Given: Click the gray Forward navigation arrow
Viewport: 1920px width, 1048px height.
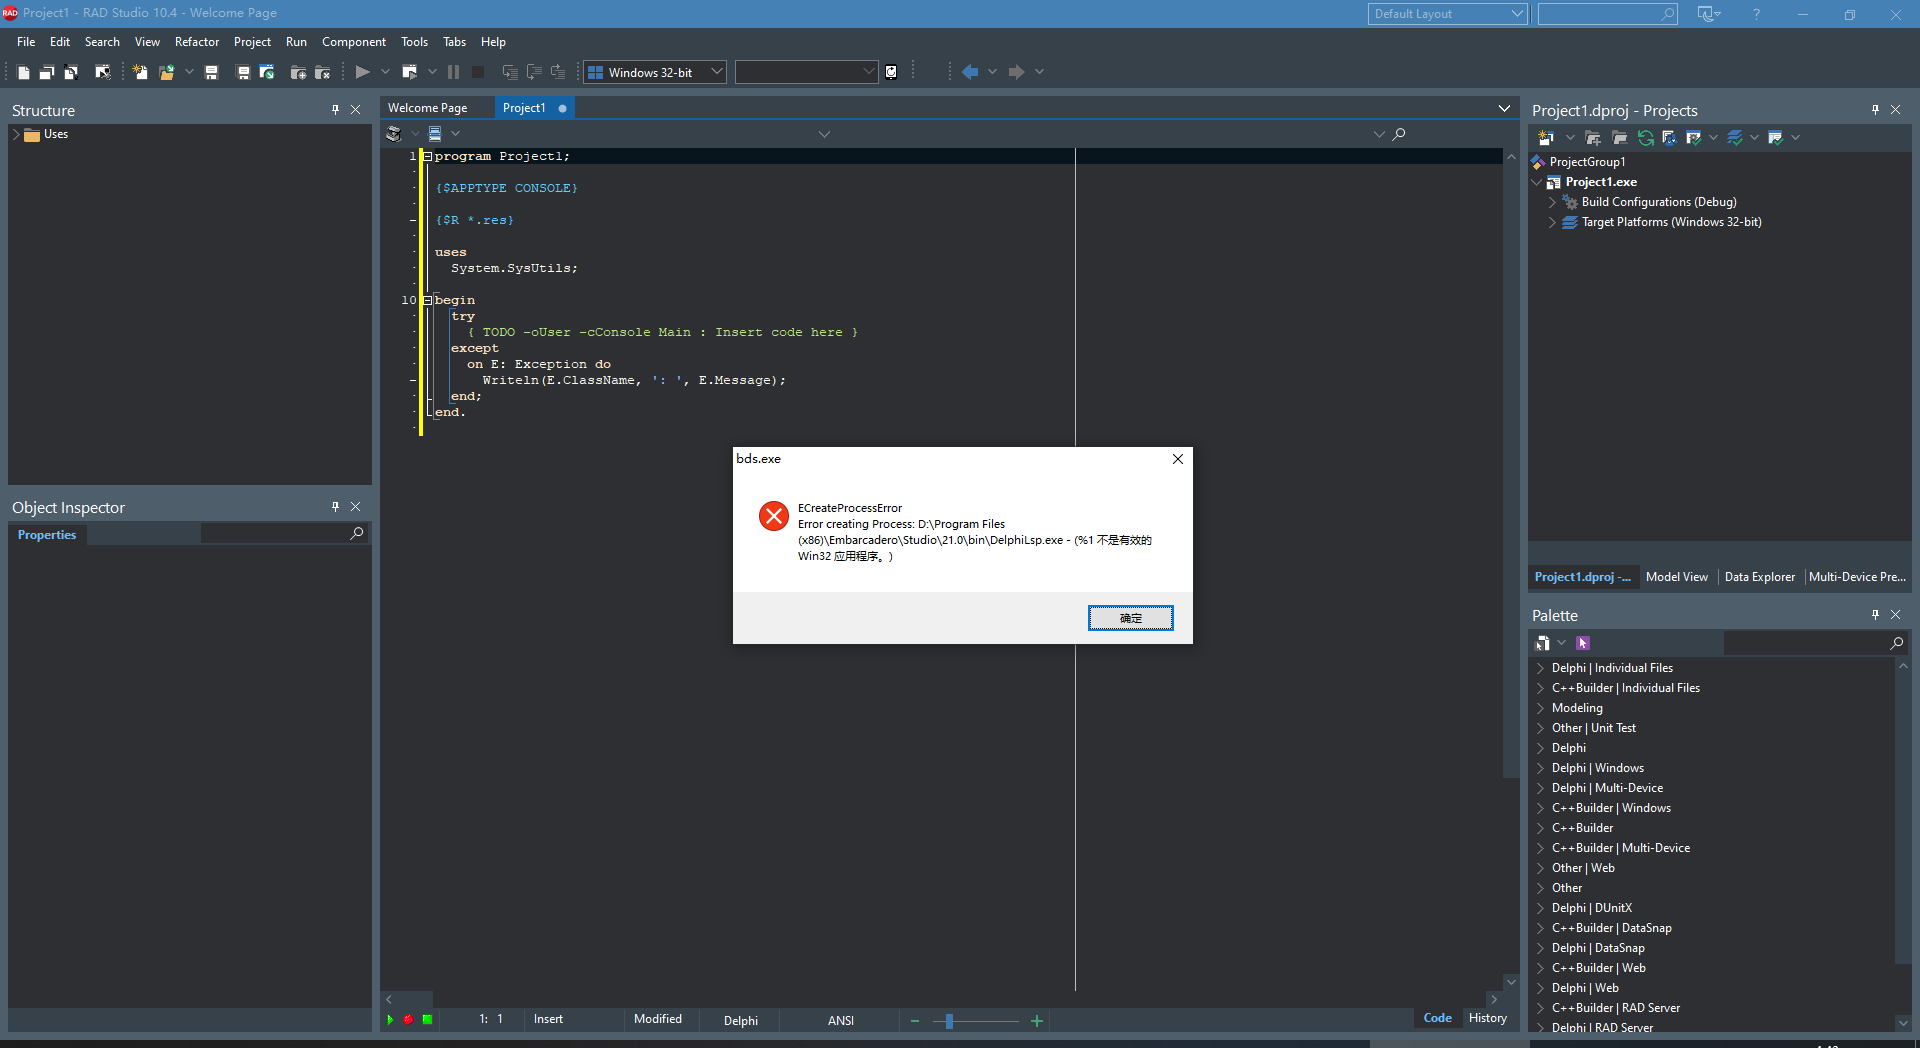Looking at the screenshot, I should 1016,72.
